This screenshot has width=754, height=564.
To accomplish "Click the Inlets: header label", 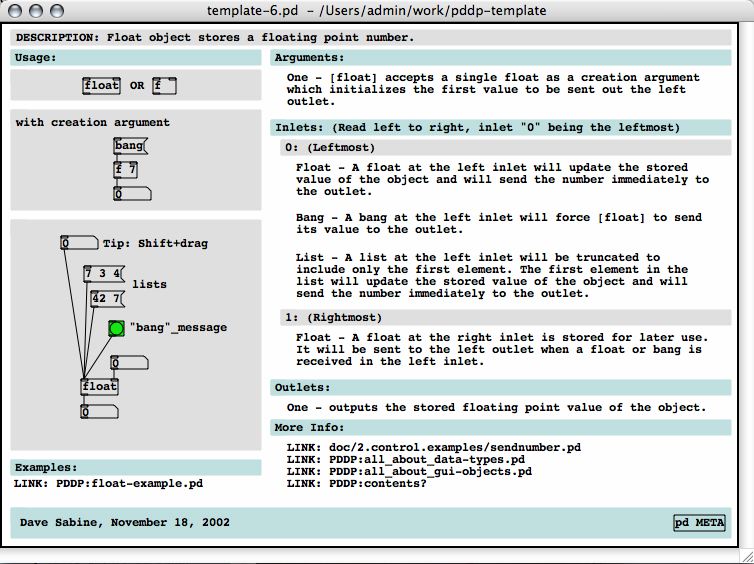I will coord(478,128).
